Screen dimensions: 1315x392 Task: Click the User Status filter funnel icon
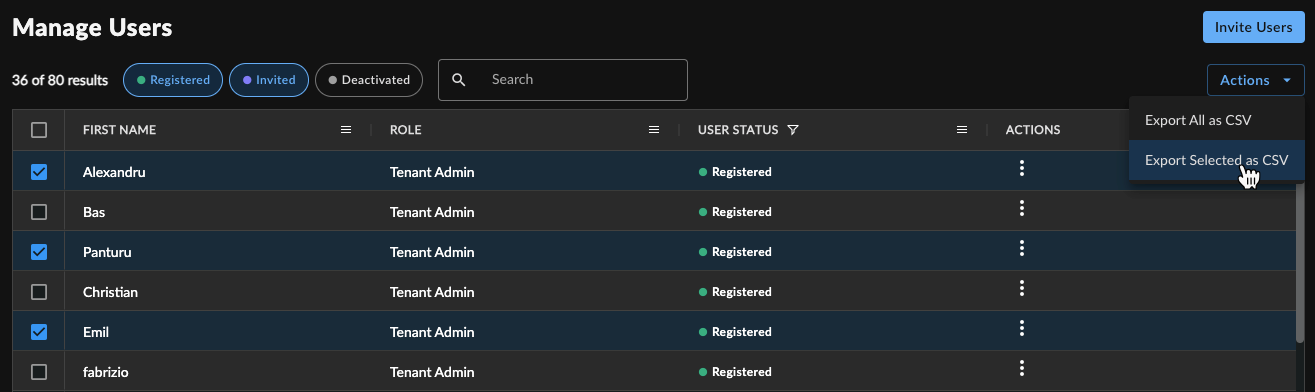pos(792,130)
